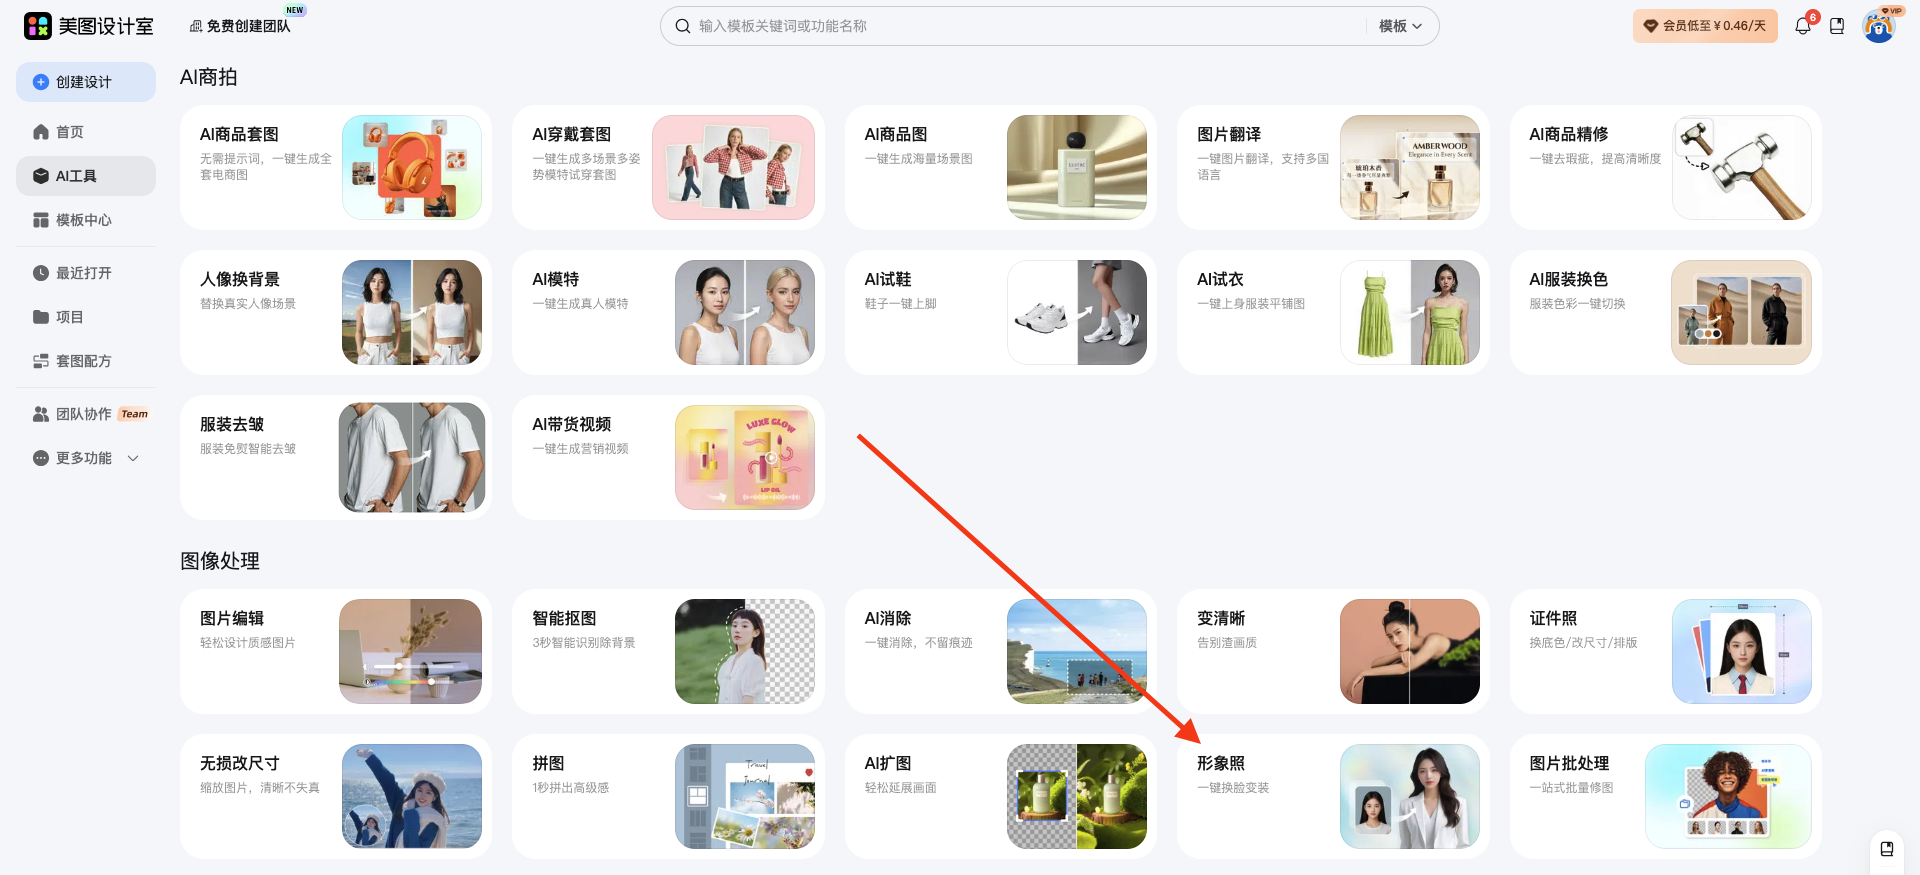
Task: Click the 套图配方 icon in sidebar
Action: click(41, 361)
